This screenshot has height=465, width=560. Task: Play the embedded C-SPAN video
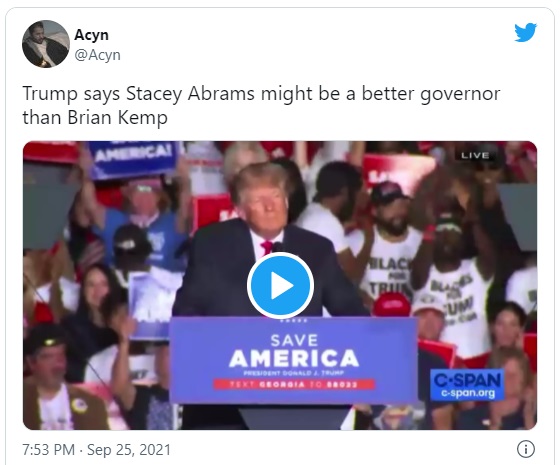pyautogui.click(x=280, y=285)
